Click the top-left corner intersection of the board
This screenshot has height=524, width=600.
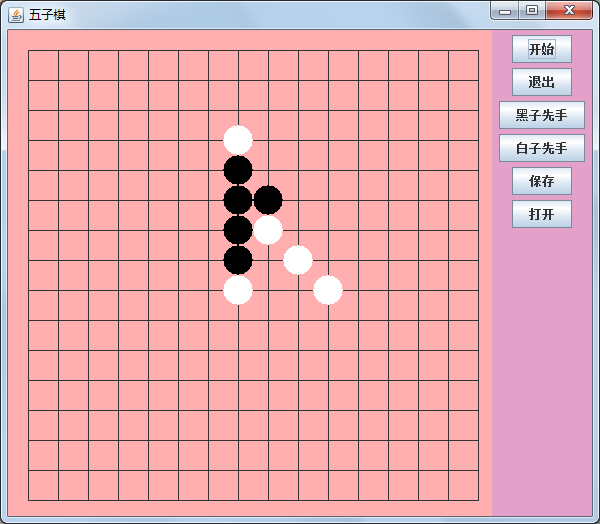coord(28,51)
